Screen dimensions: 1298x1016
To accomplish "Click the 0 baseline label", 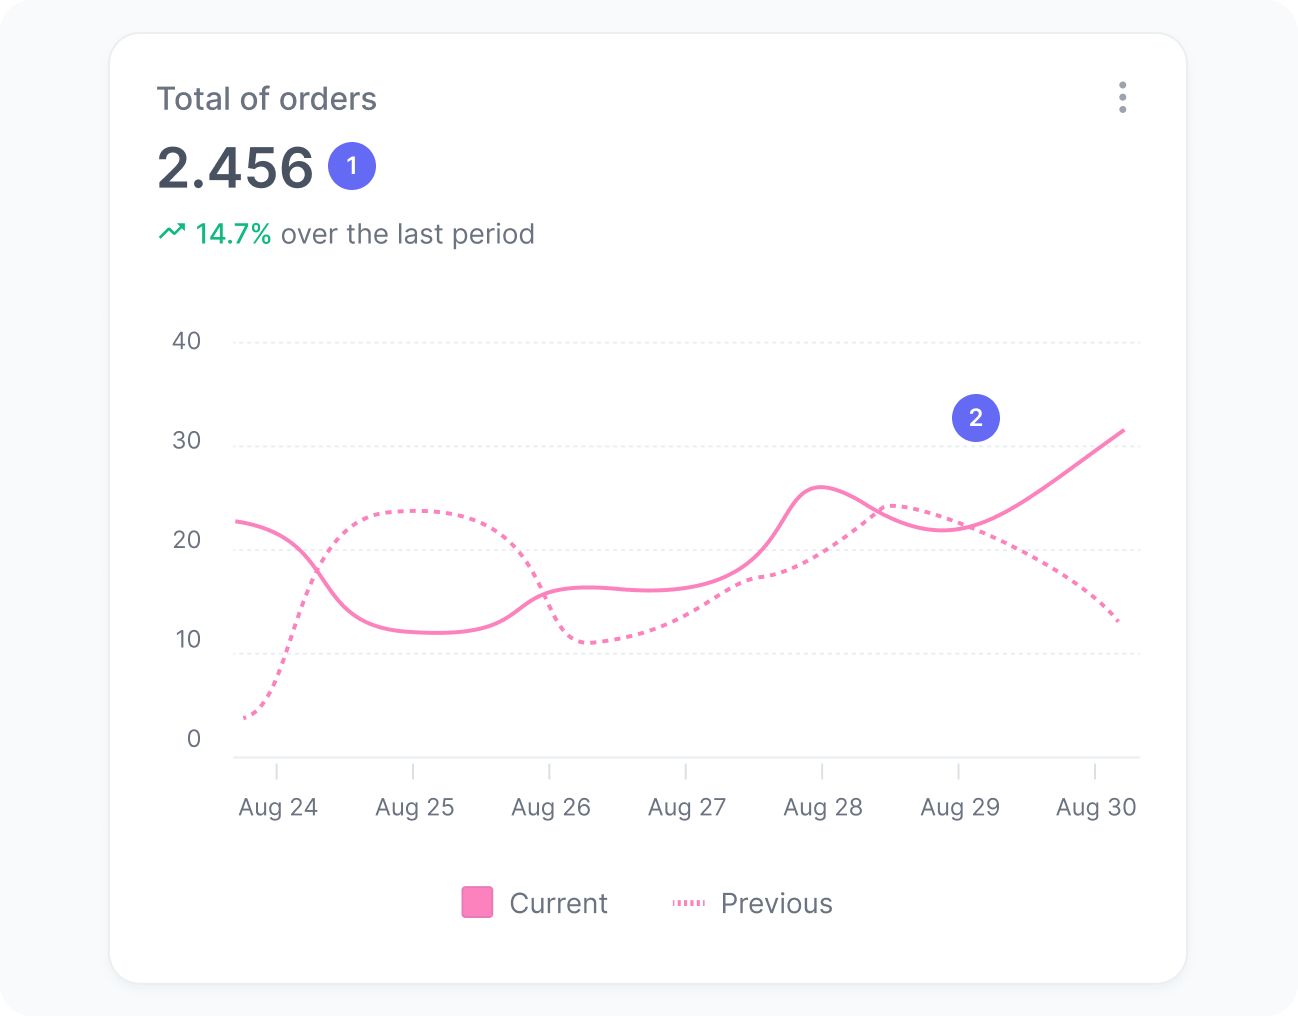I will [192, 739].
